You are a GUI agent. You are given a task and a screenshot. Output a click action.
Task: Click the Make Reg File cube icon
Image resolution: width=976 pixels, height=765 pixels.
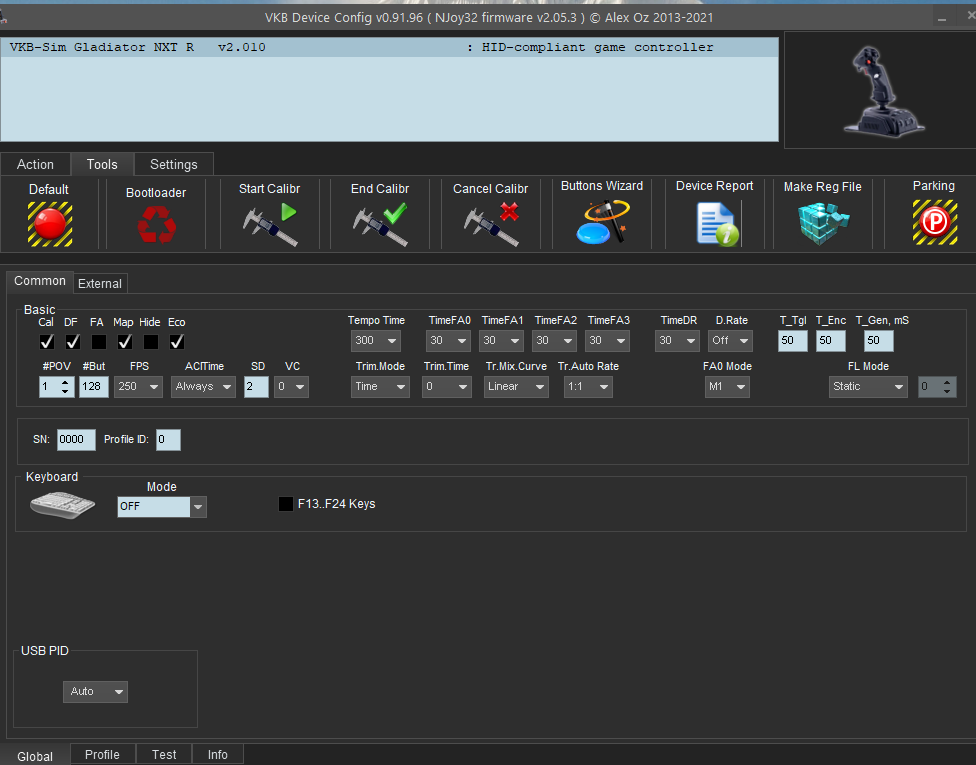click(823, 223)
